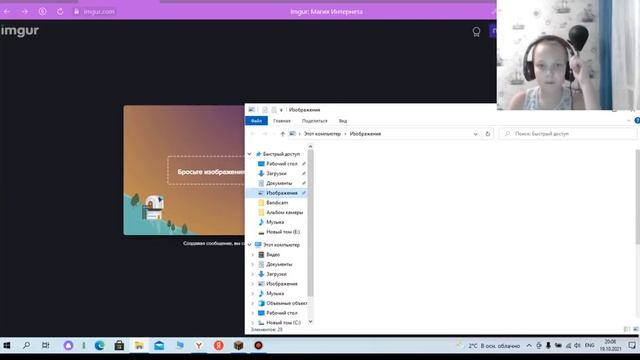Image resolution: width=640 pixels, height=360 pixels.
Task: Open red Yandex icon in taskbar
Action: pyautogui.click(x=219, y=346)
